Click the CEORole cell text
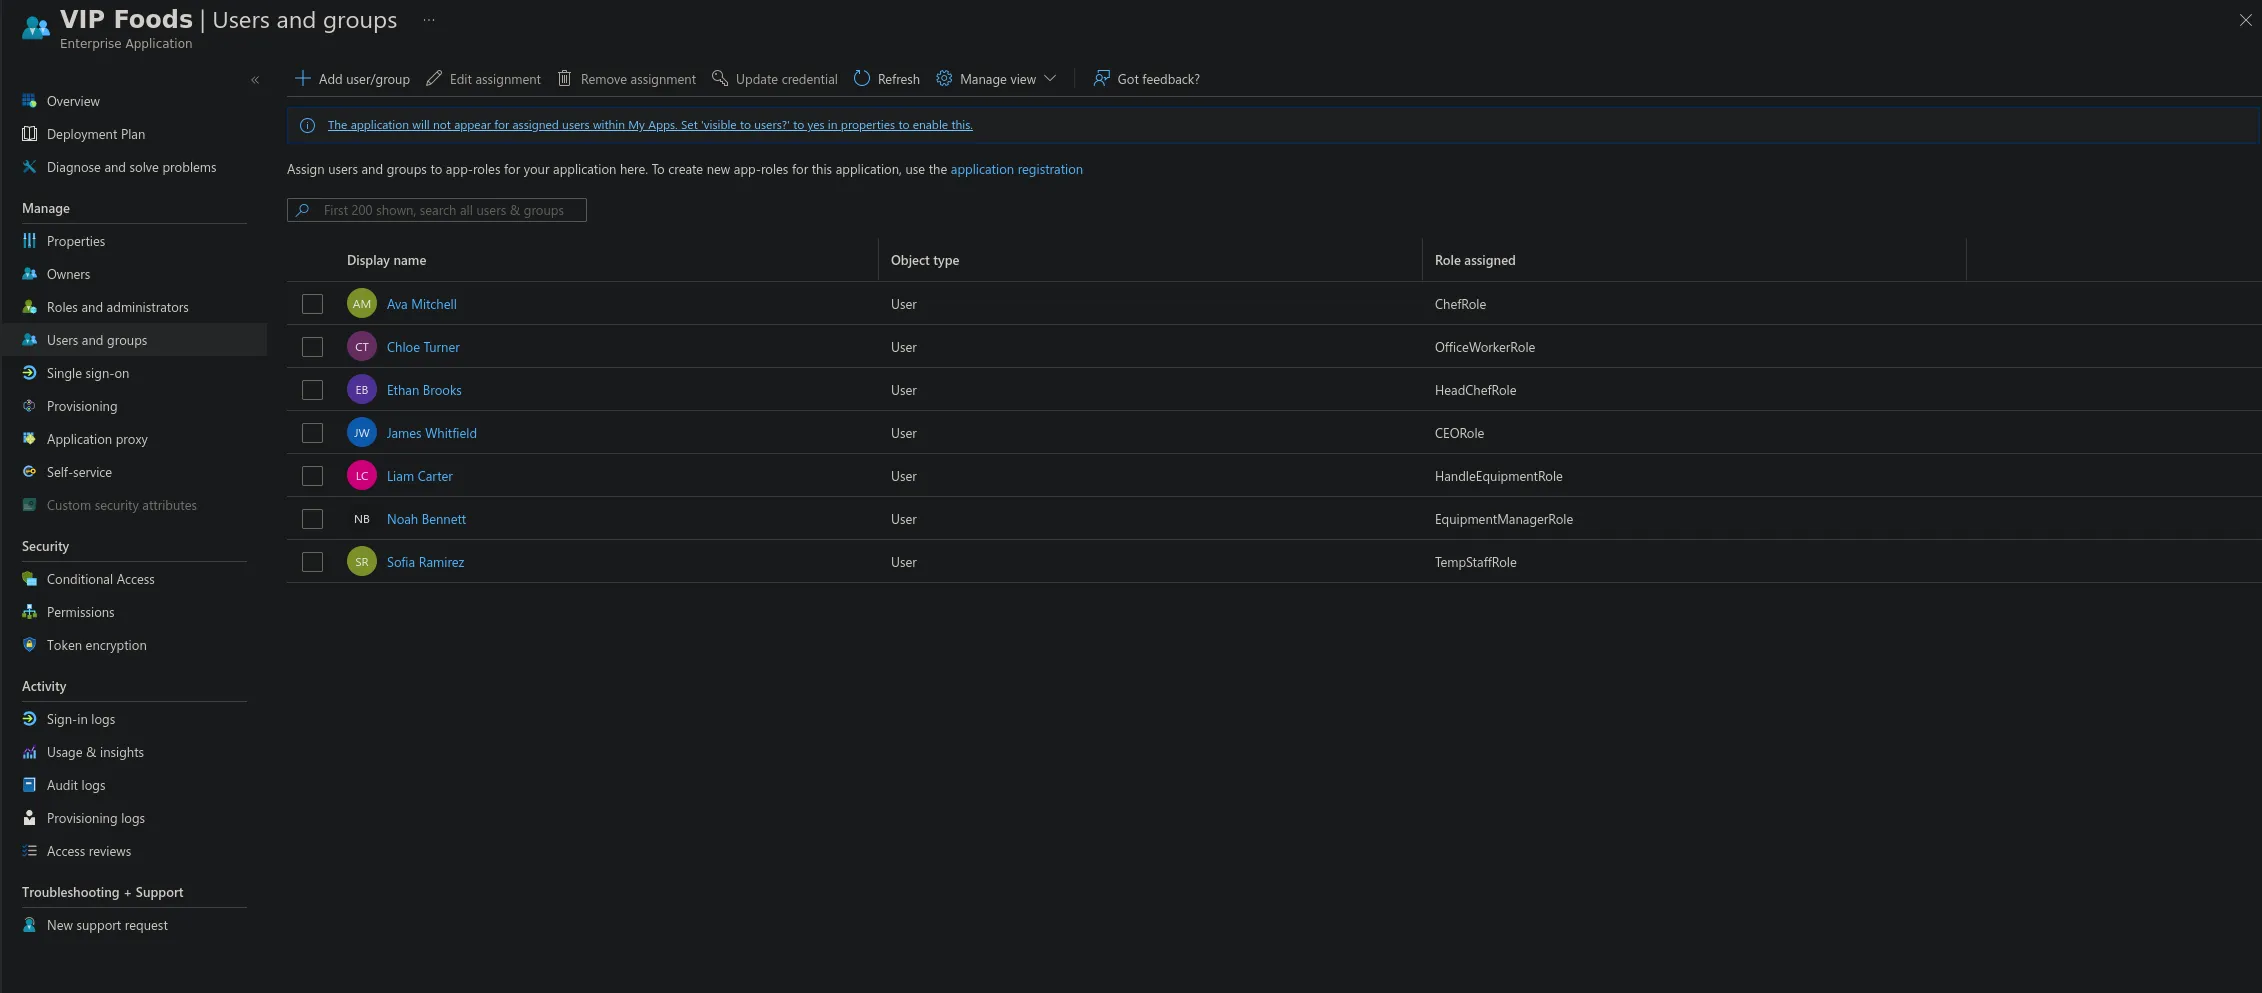Screen dimensions: 2262x993 (x=1459, y=433)
